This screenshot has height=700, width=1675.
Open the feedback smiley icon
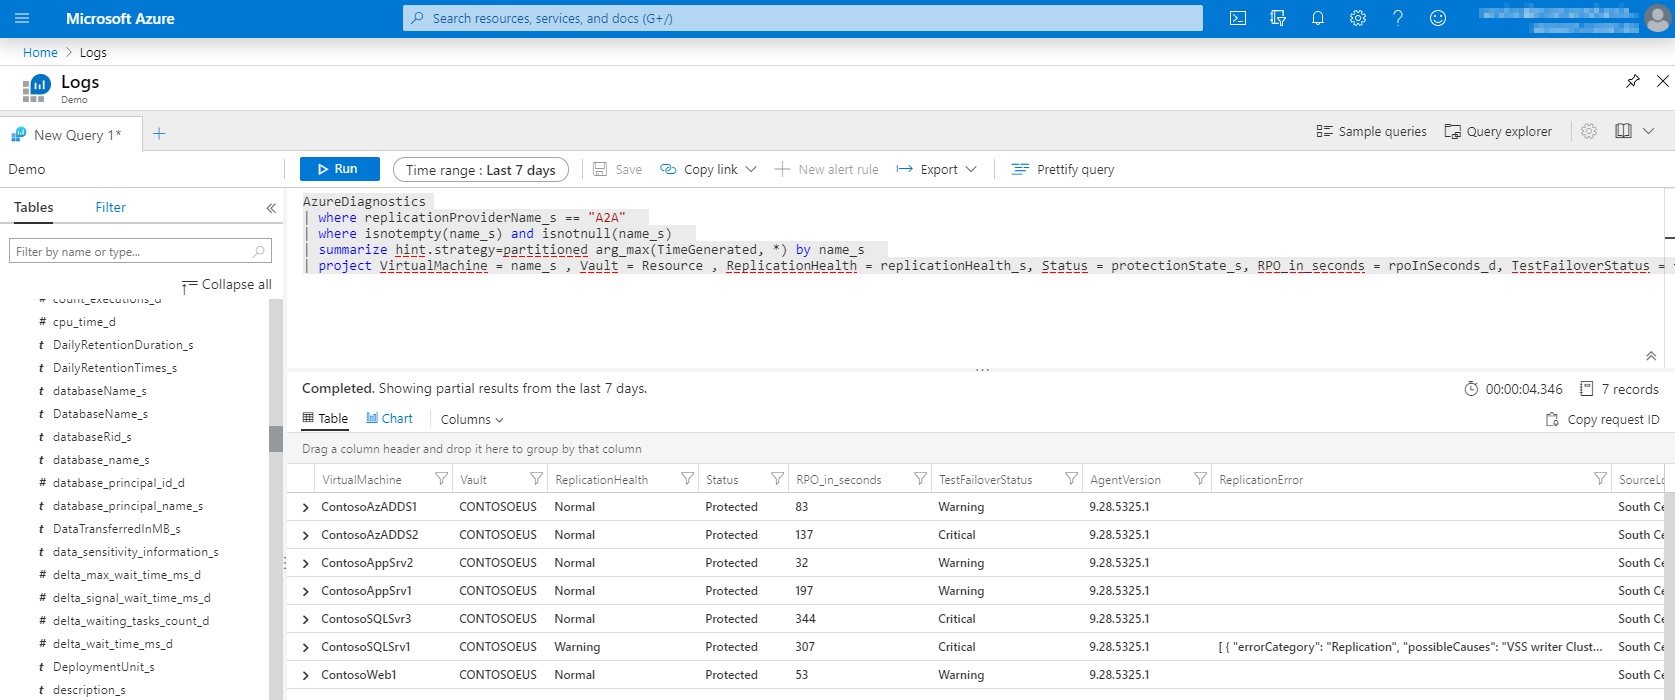(x=1438, y=18)
